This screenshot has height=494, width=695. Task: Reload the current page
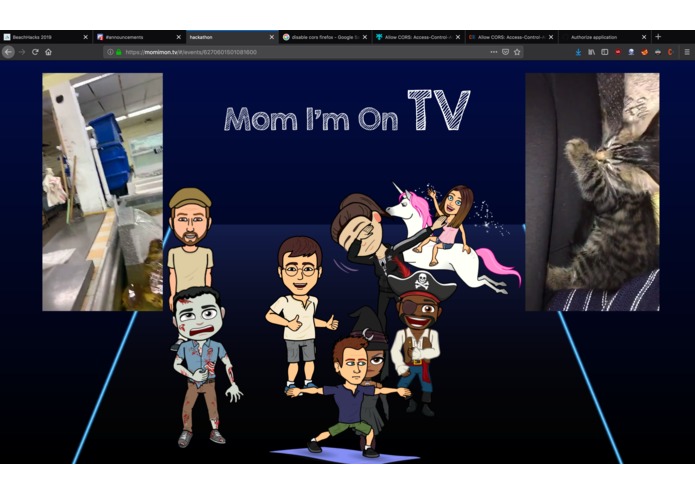pos(35,52)
